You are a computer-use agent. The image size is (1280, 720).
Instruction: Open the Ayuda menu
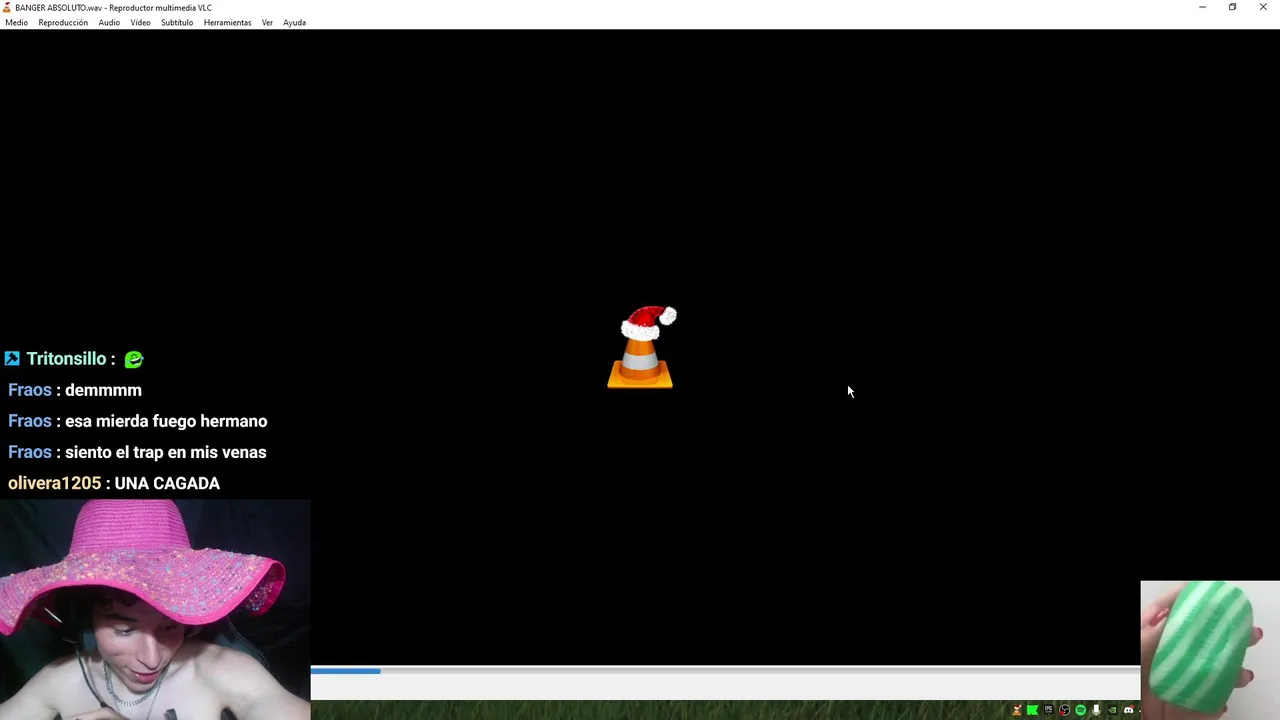point(294,22)
